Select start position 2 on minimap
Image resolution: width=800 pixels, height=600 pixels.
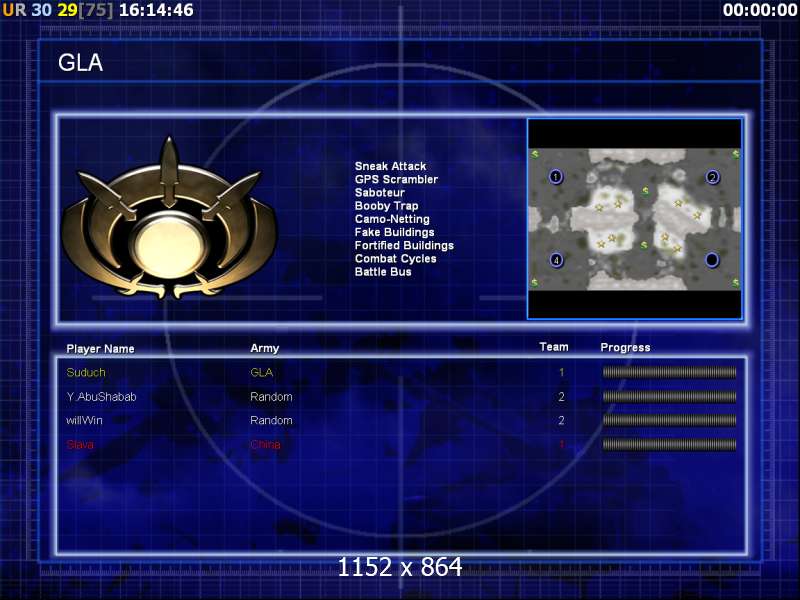click(x=712, y=177)
